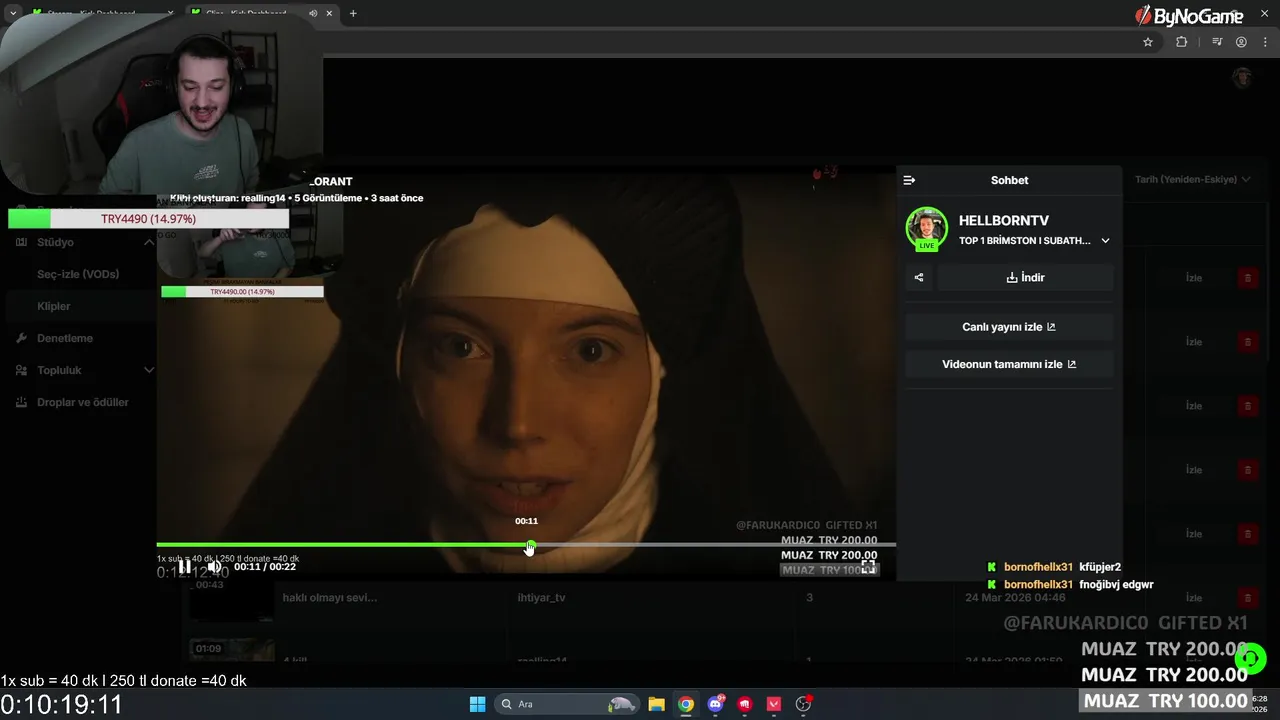Delete the second clip with trash icon
1280x720 pixels.
coord(1247,342)
